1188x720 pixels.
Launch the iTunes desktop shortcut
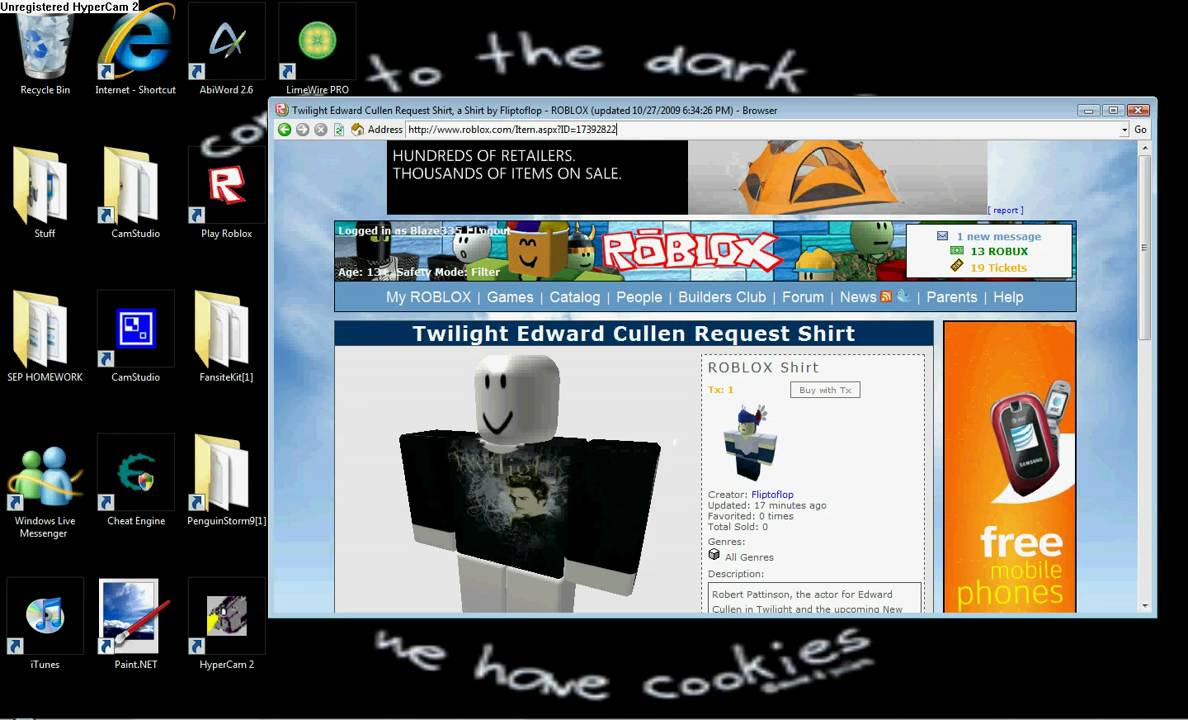coord(45,625)
